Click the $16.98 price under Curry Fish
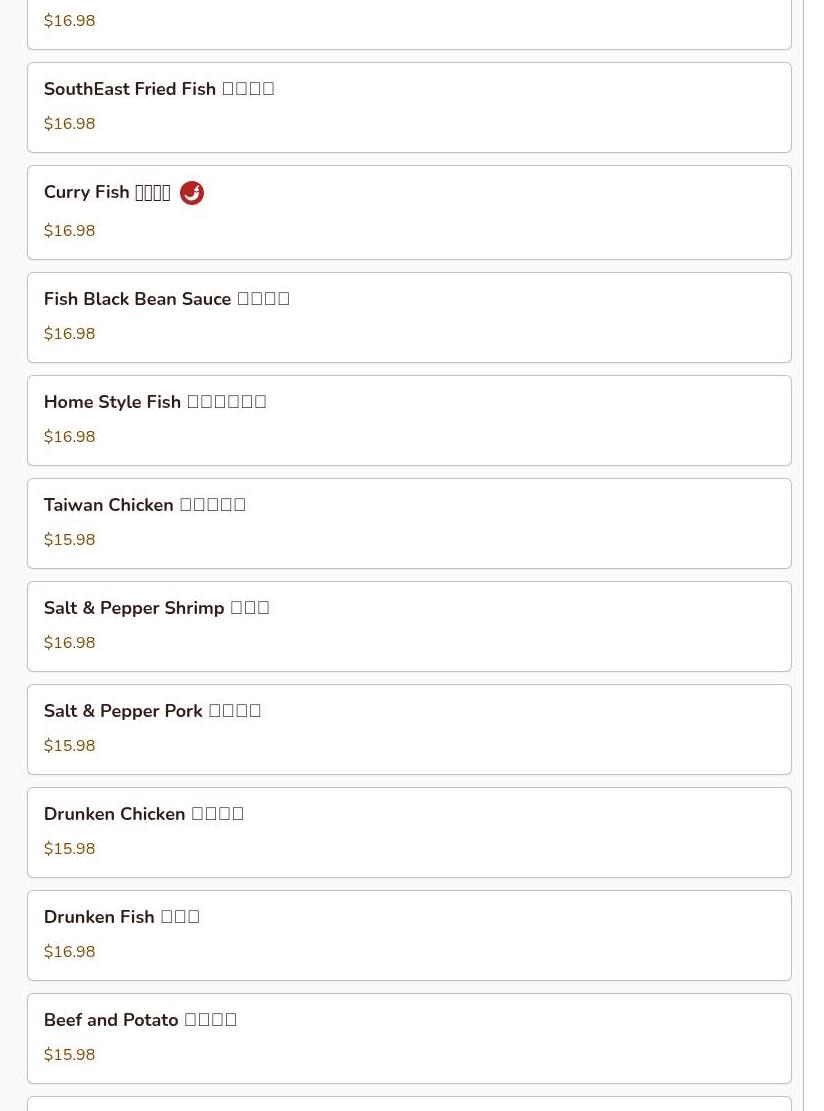Screen dimensions: 824x1111 pos(69,230)
